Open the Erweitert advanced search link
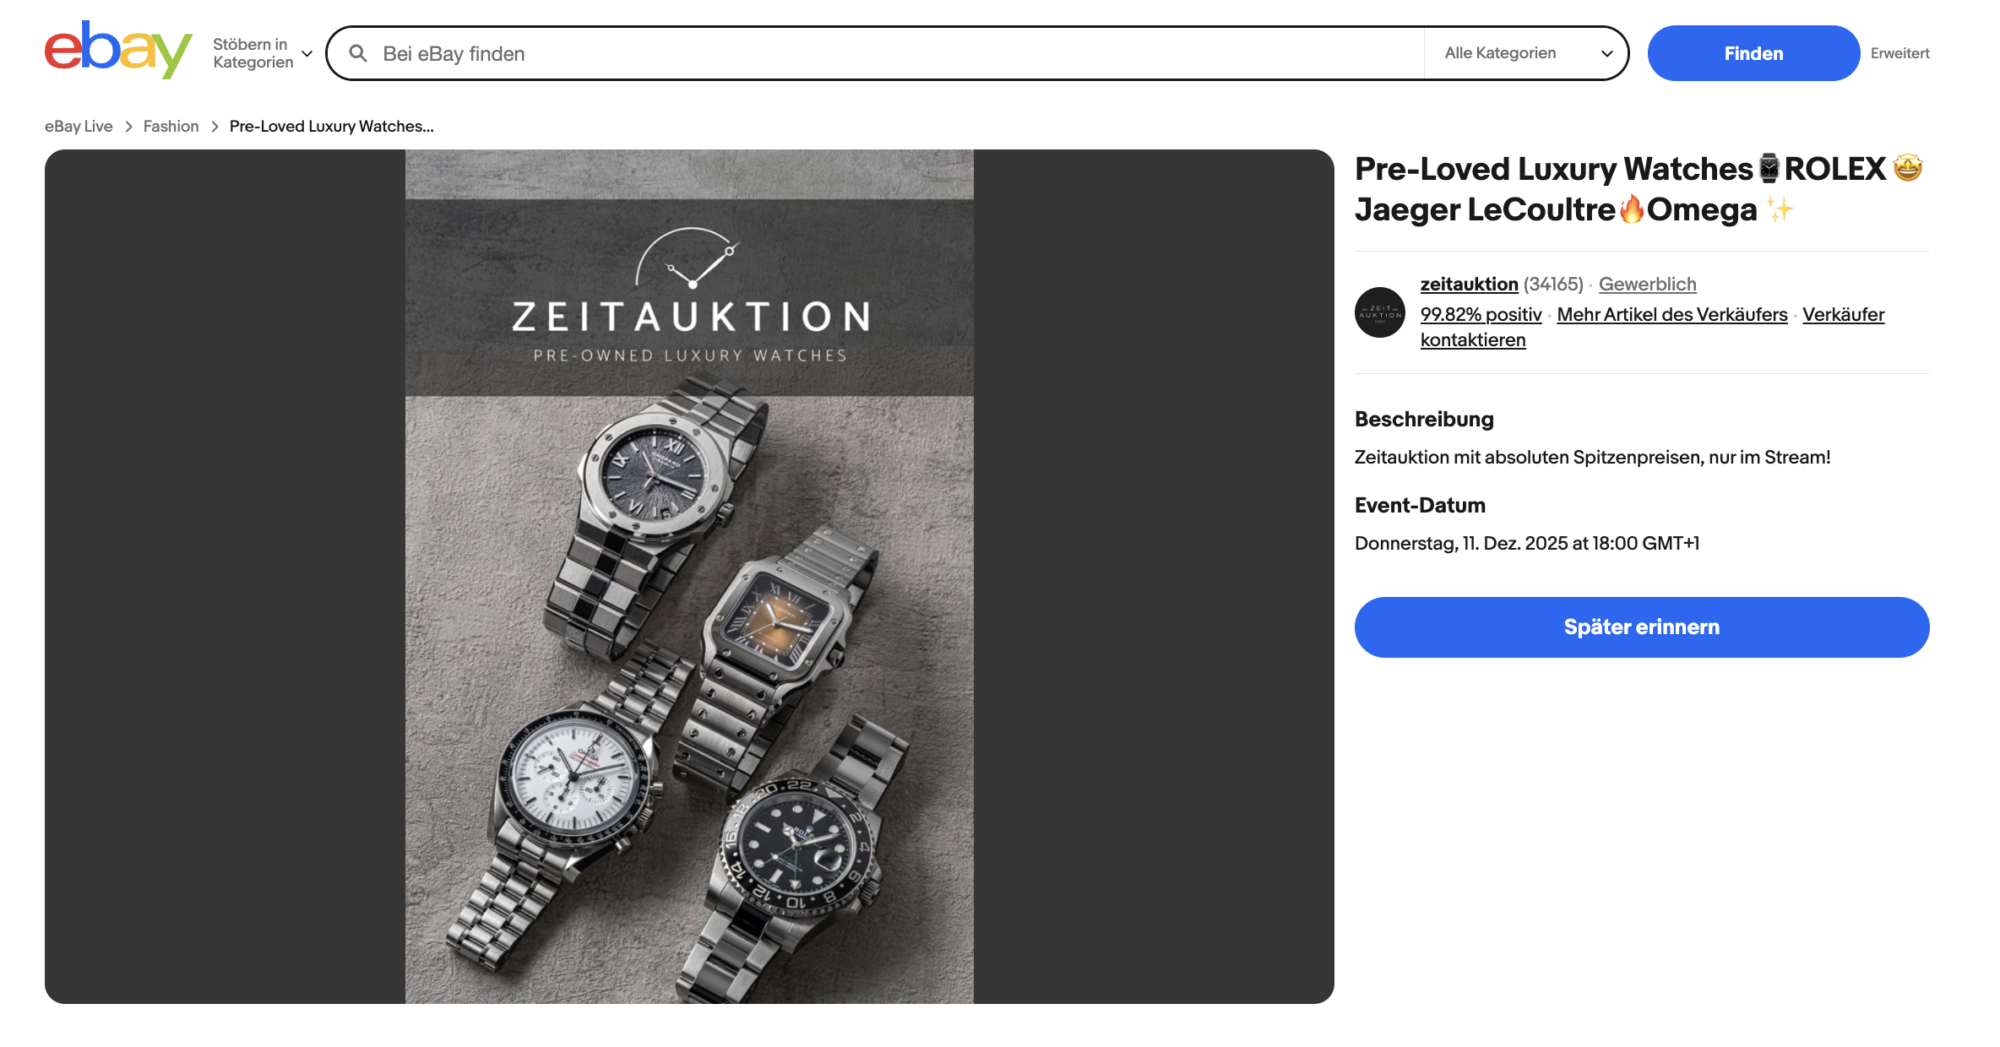Image resolution: width=2000 pixels, height=1047 pixels. (1899, 53)
